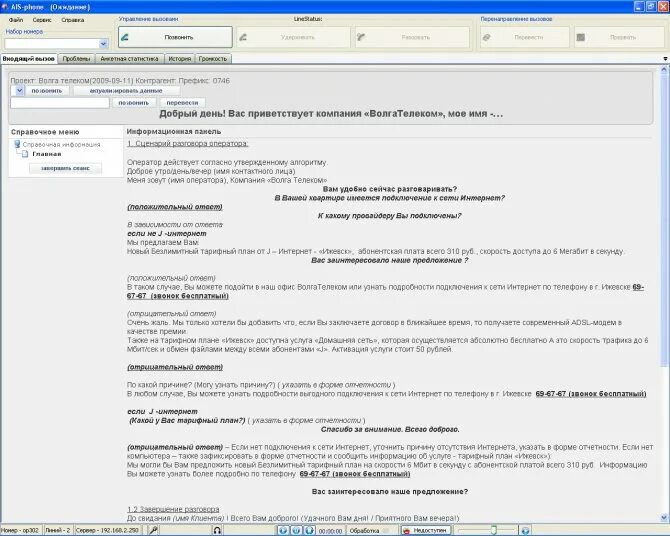Click leftmost of three blue round status buttons

pyautogui.click(x=283, y=530)
